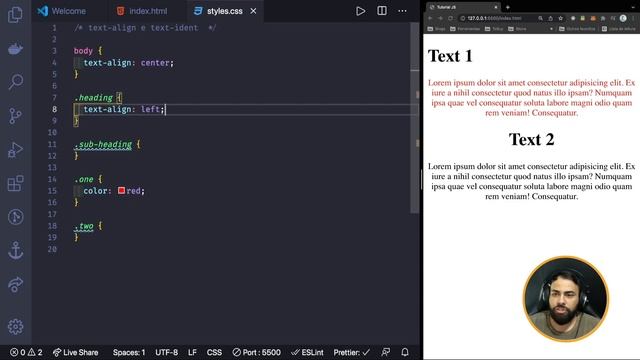Image resolution: width=640 pixels, height=360 pixels.
Task: Show errors and warnings in status bar
Action: pyautogui.click(x=26, y=352)
